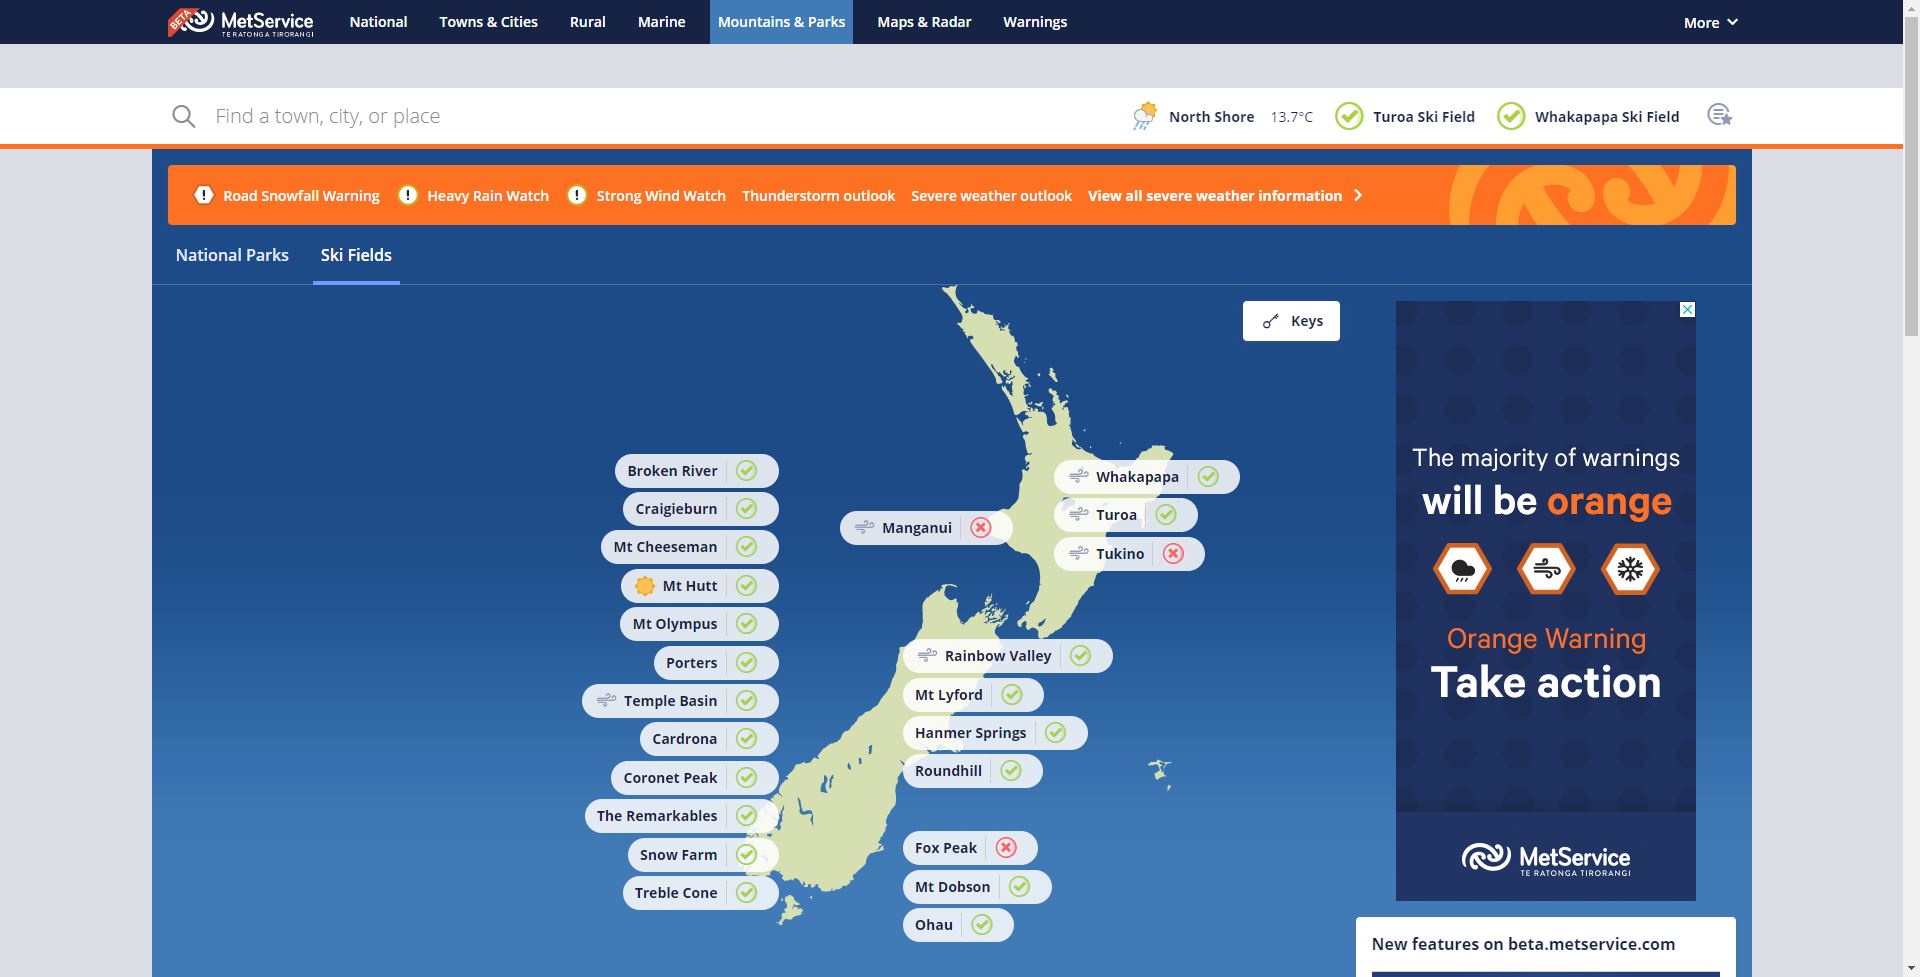Click the location-star icon right of the search bar
This screenshot has height=977, width=1920.
coord(1720,115)
